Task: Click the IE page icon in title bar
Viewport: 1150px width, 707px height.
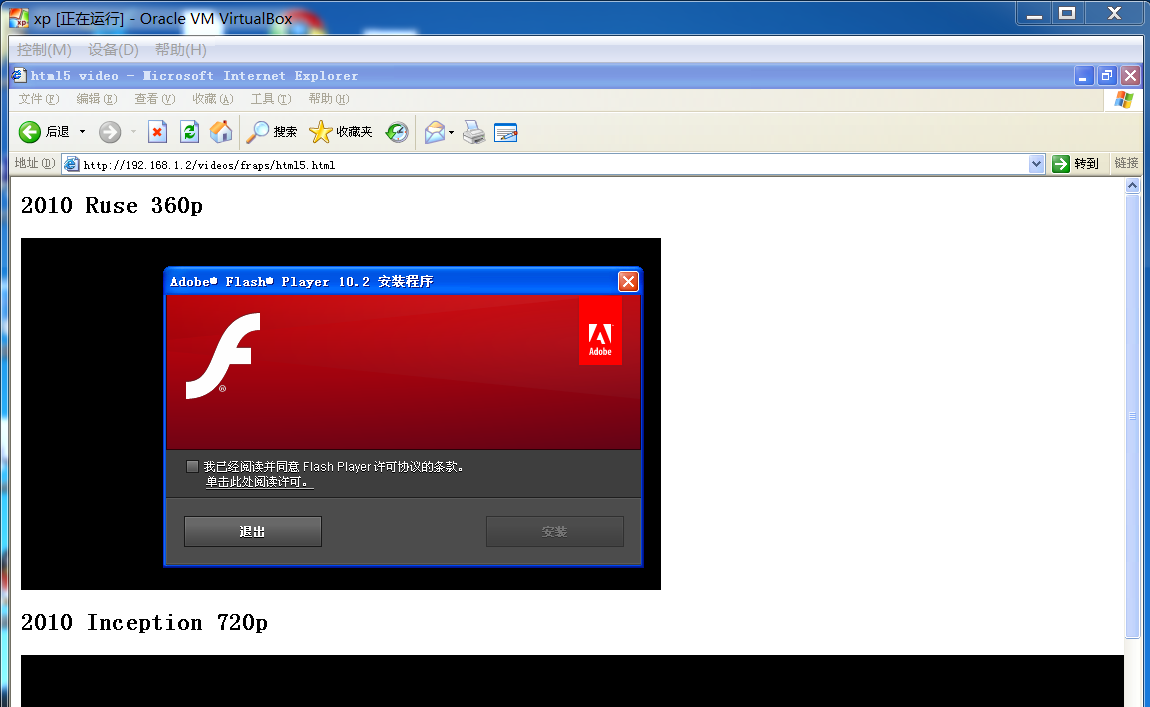Action: [19, 76]
